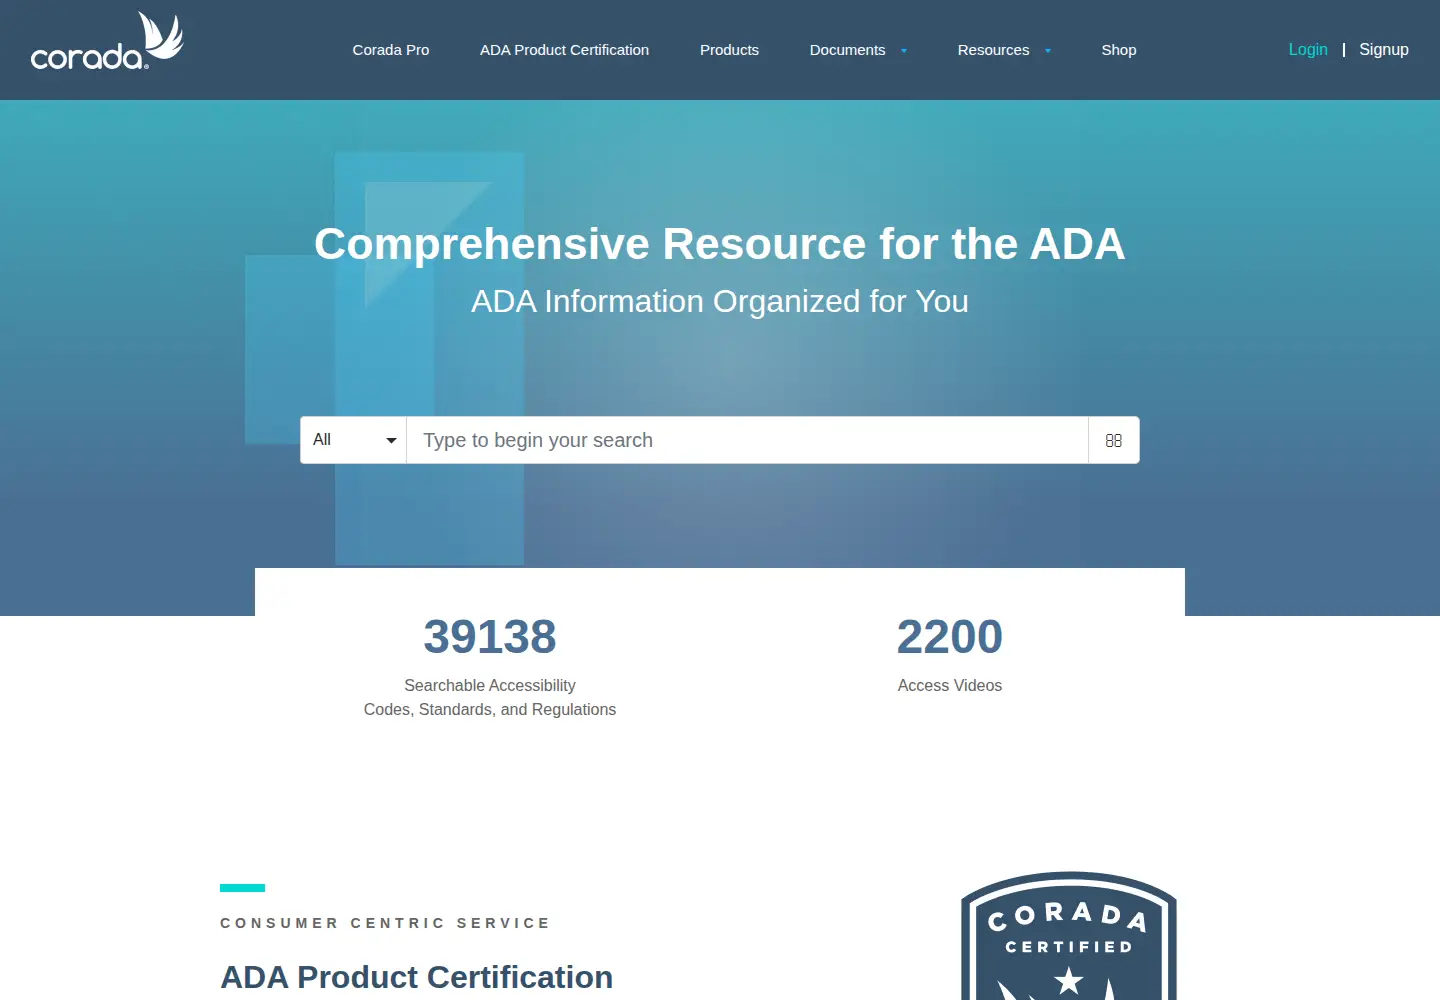Click the Searchable Accessibility label
This screenshot has width=1440, height=1000.
tap(490, 686)
